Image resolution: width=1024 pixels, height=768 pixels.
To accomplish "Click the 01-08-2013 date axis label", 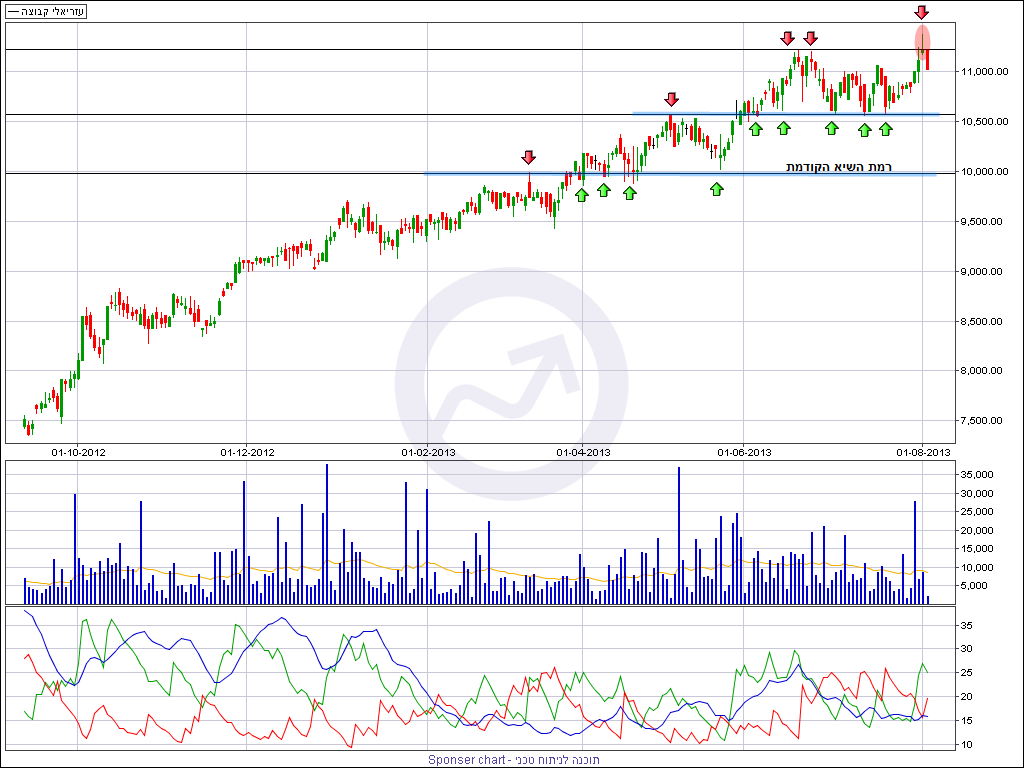I will [922, 452].
